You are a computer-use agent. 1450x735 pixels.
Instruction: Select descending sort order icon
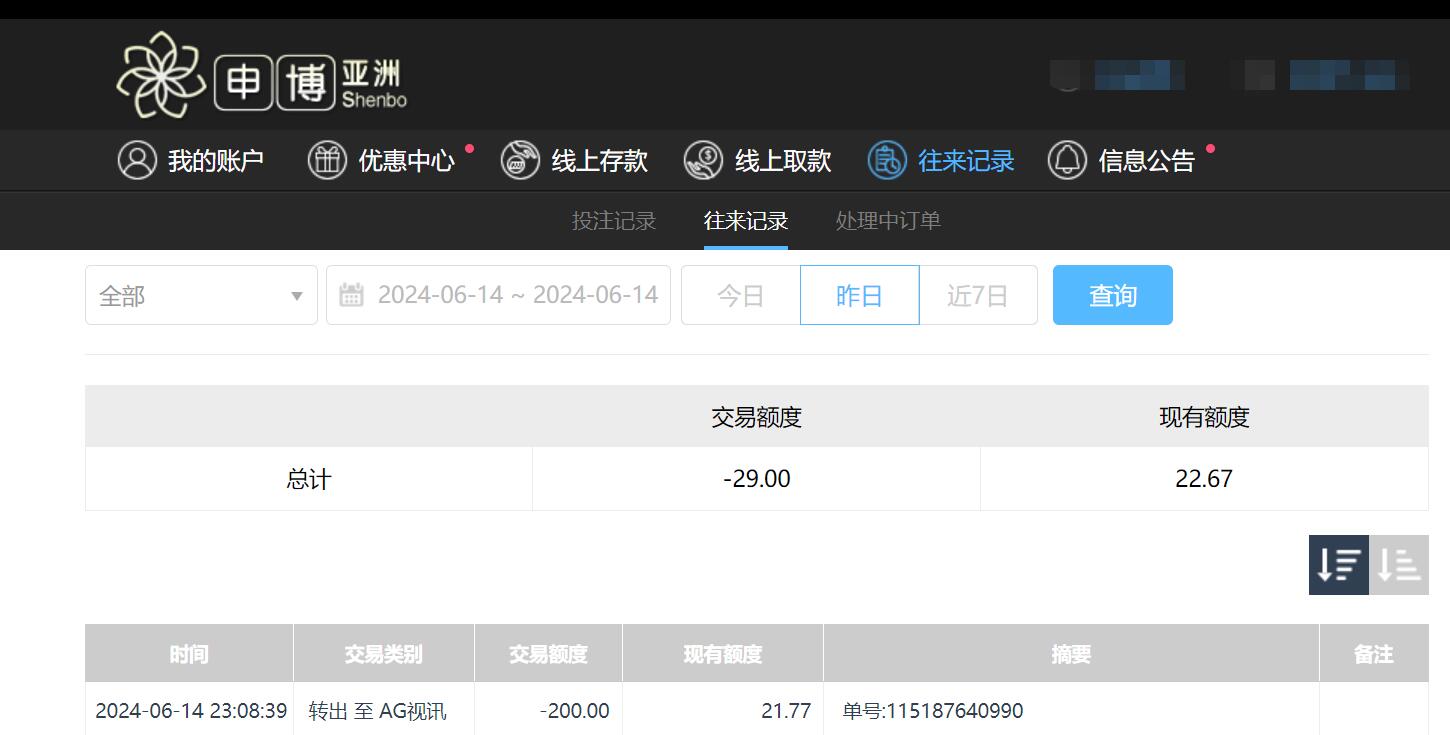coord(1338,564)
